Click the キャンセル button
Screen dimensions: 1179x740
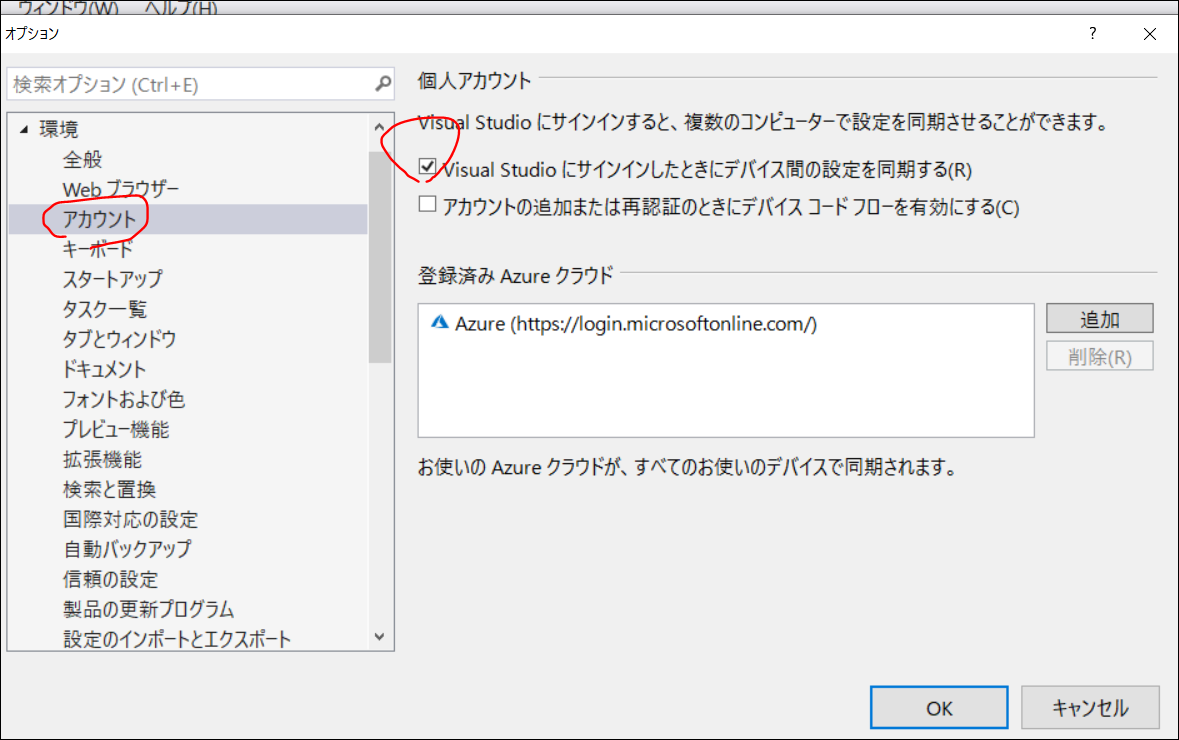1090,708
